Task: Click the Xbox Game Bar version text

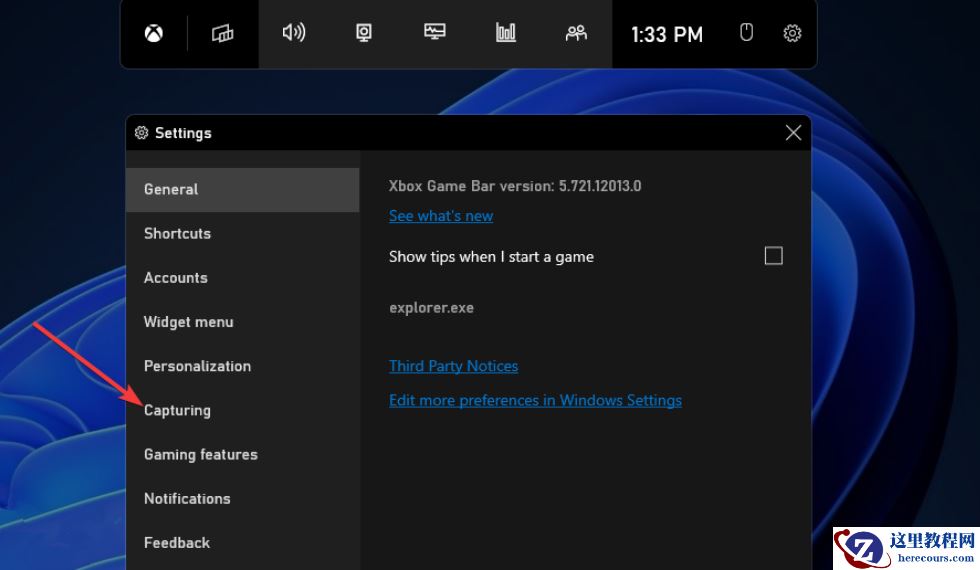Action: click(515, 186)
